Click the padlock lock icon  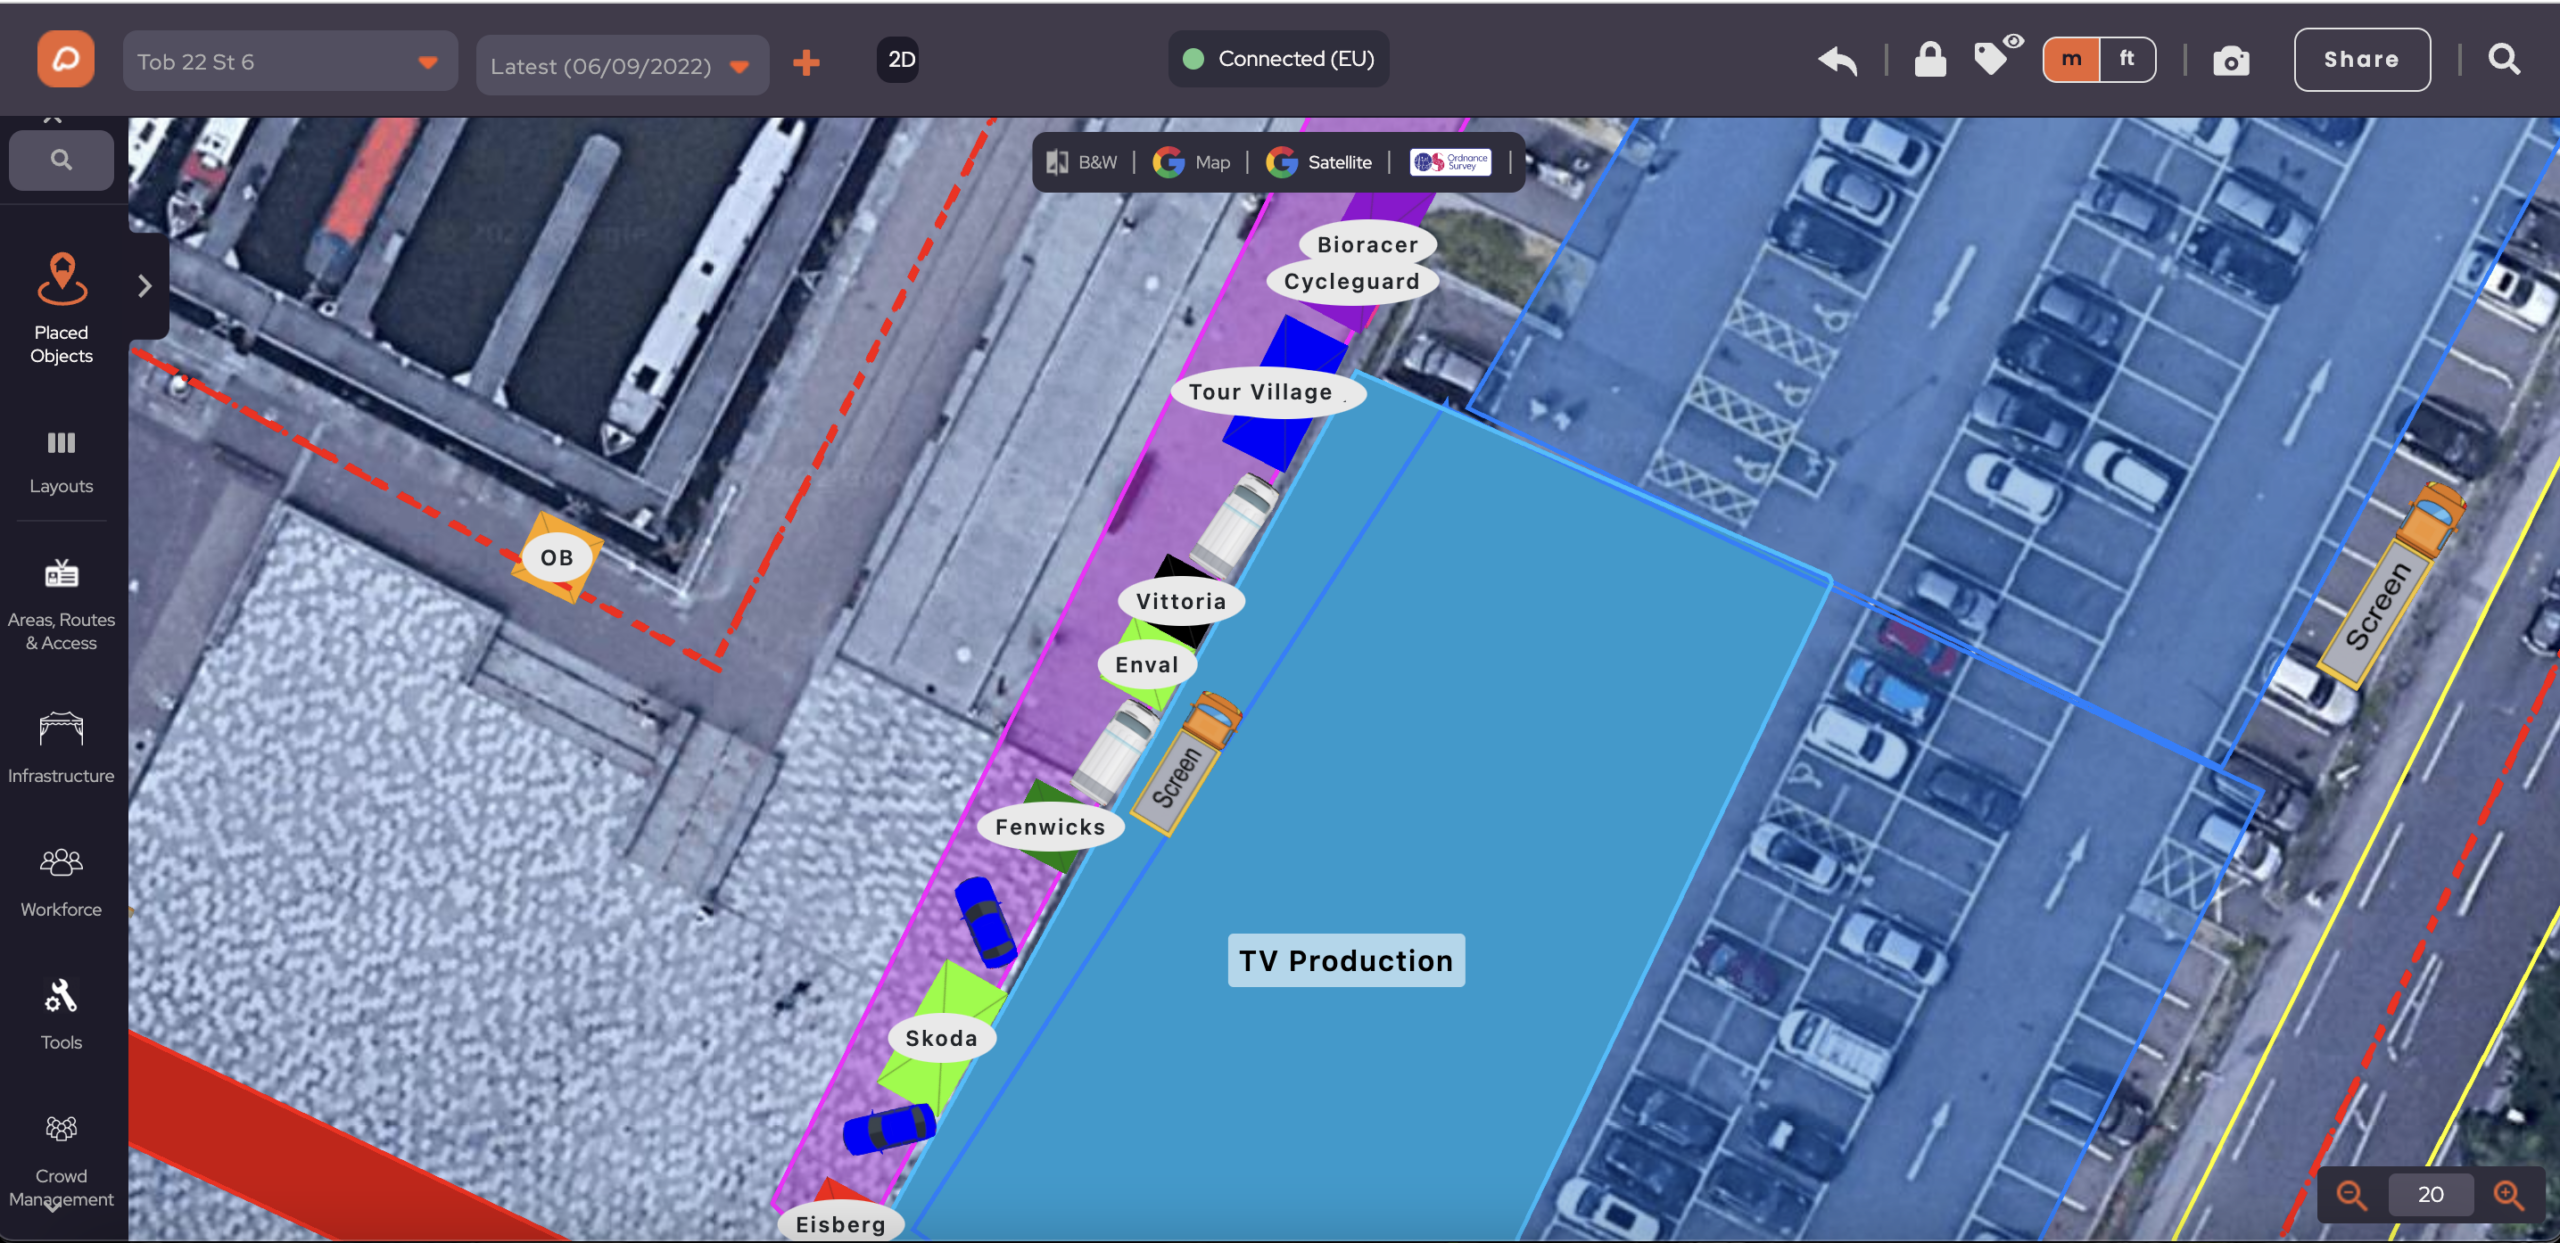(1930, 60)
